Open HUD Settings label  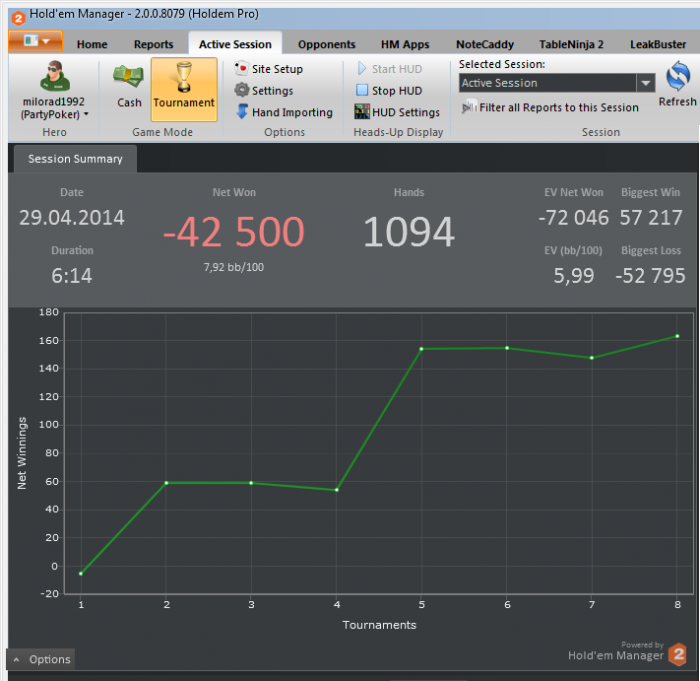[406, 112]
